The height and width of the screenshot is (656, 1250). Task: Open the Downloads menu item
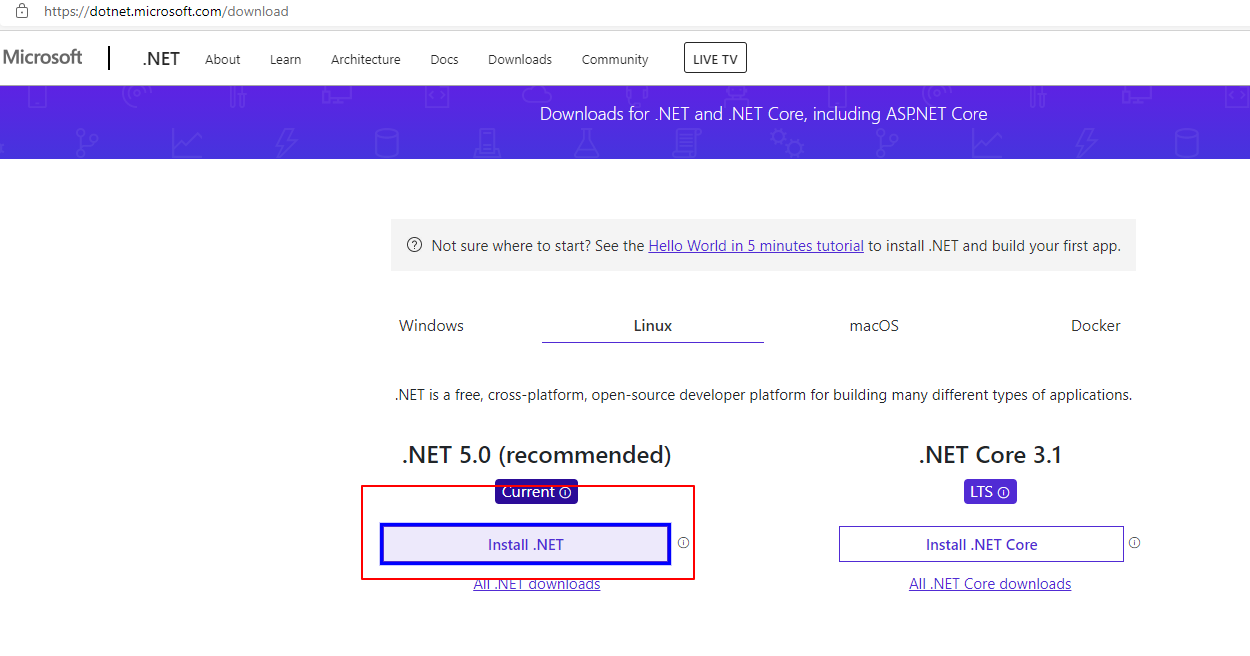click(x=520, y=59)
